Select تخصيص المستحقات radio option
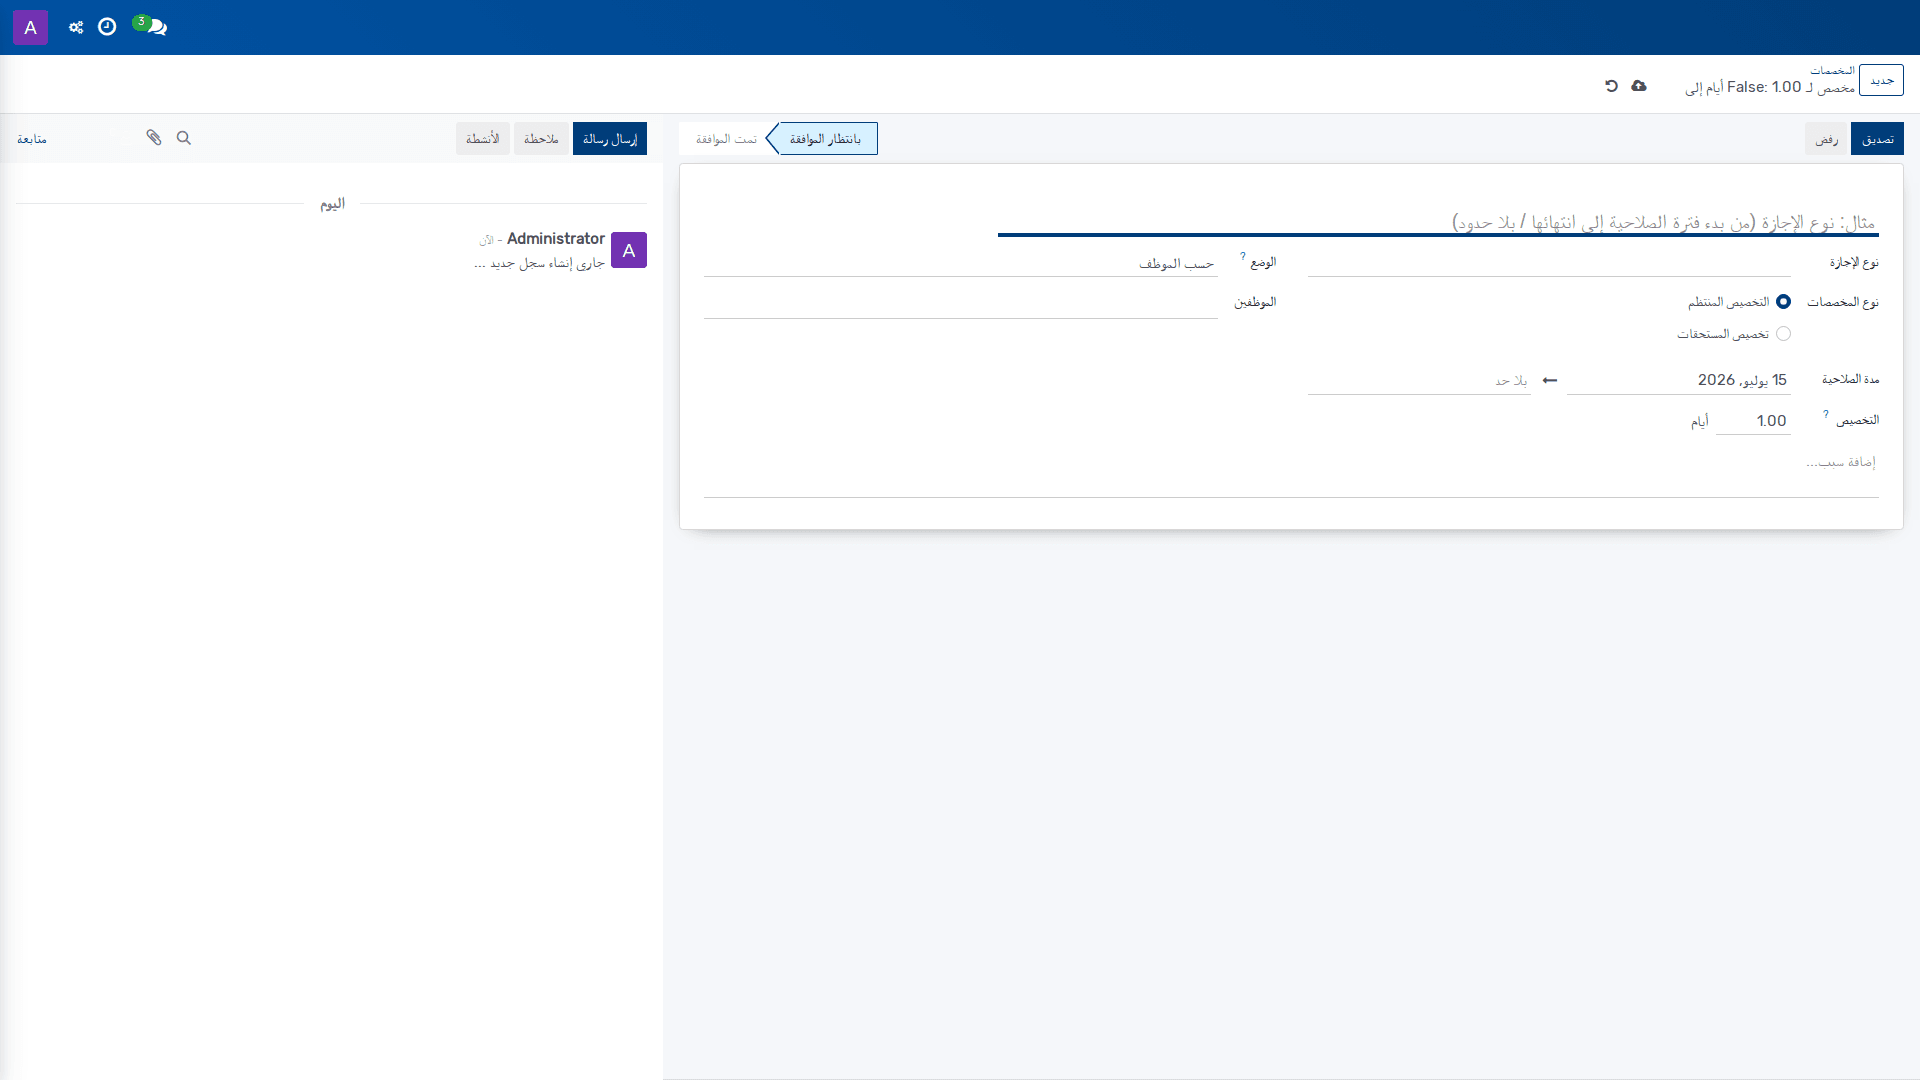The height and width of the screenshot is (1080, 1920). point(1784,334)
